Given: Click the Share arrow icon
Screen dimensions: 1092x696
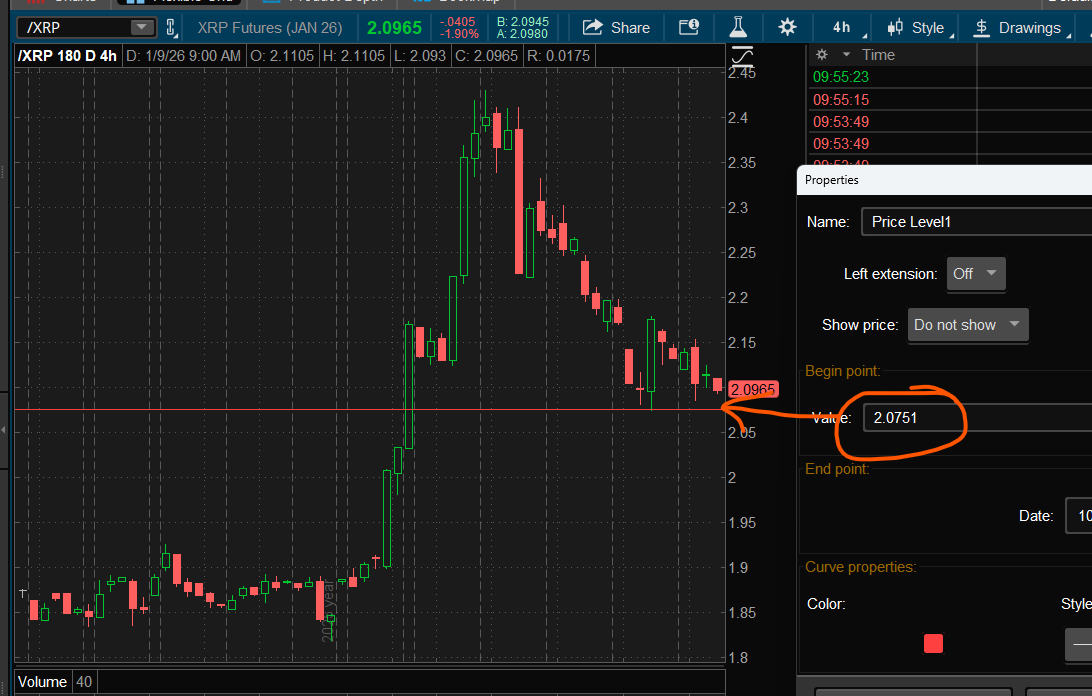Looking at the screenshot, I should [x=592, y=27].
